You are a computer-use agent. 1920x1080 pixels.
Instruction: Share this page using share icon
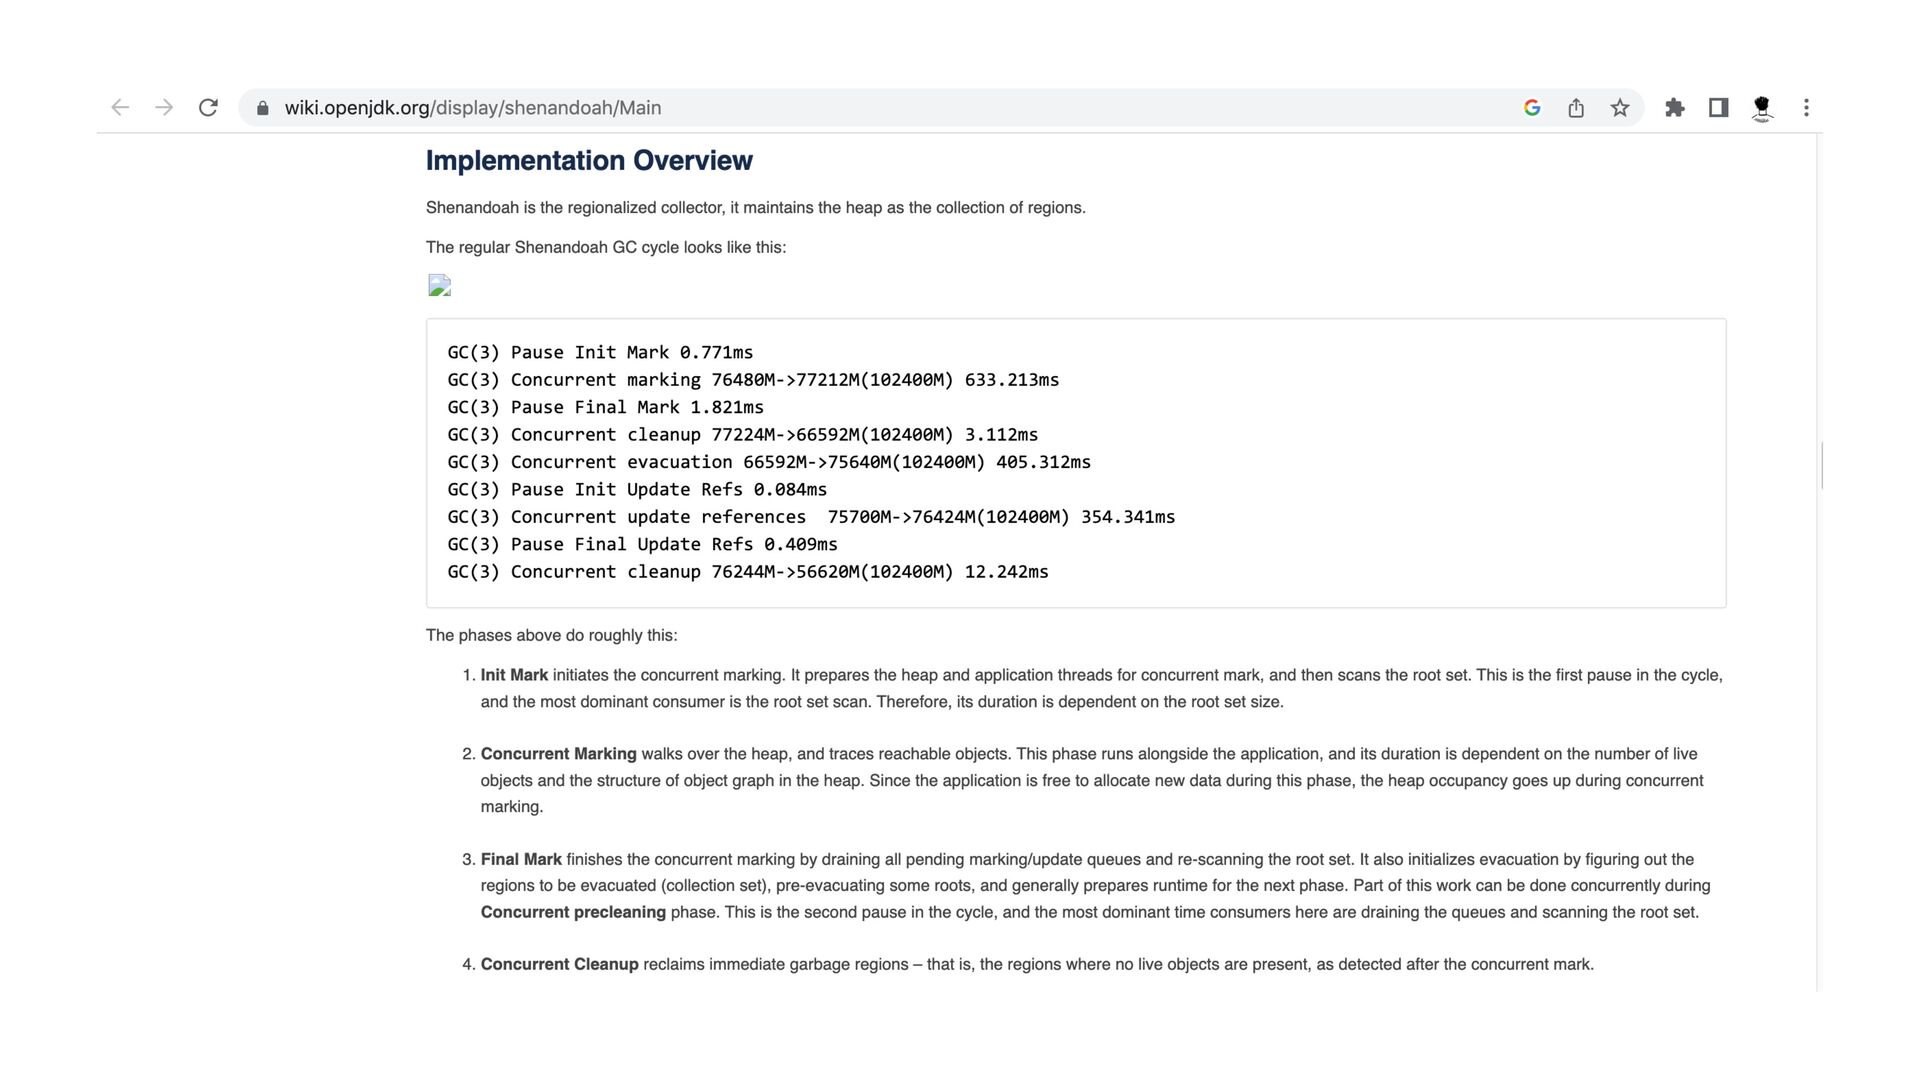coord(1576,108)
